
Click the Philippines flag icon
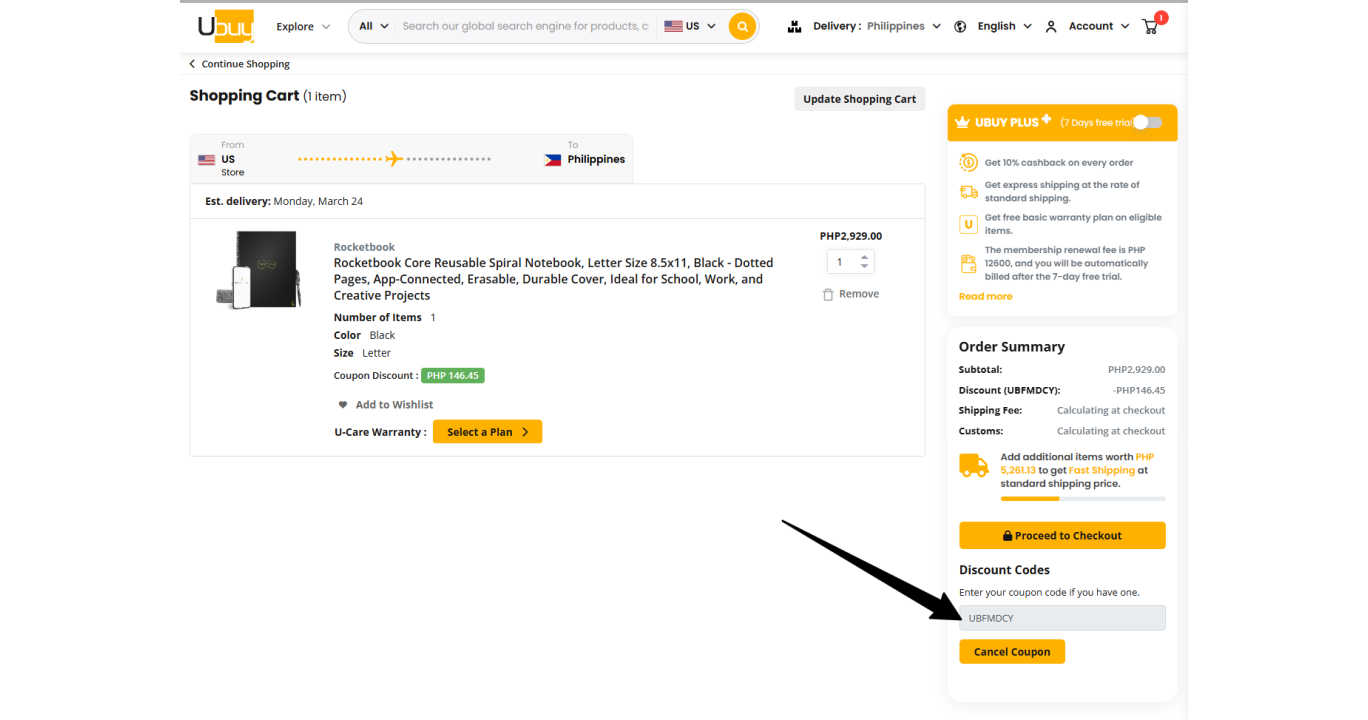pyautogui.click(x=553, y=160)
